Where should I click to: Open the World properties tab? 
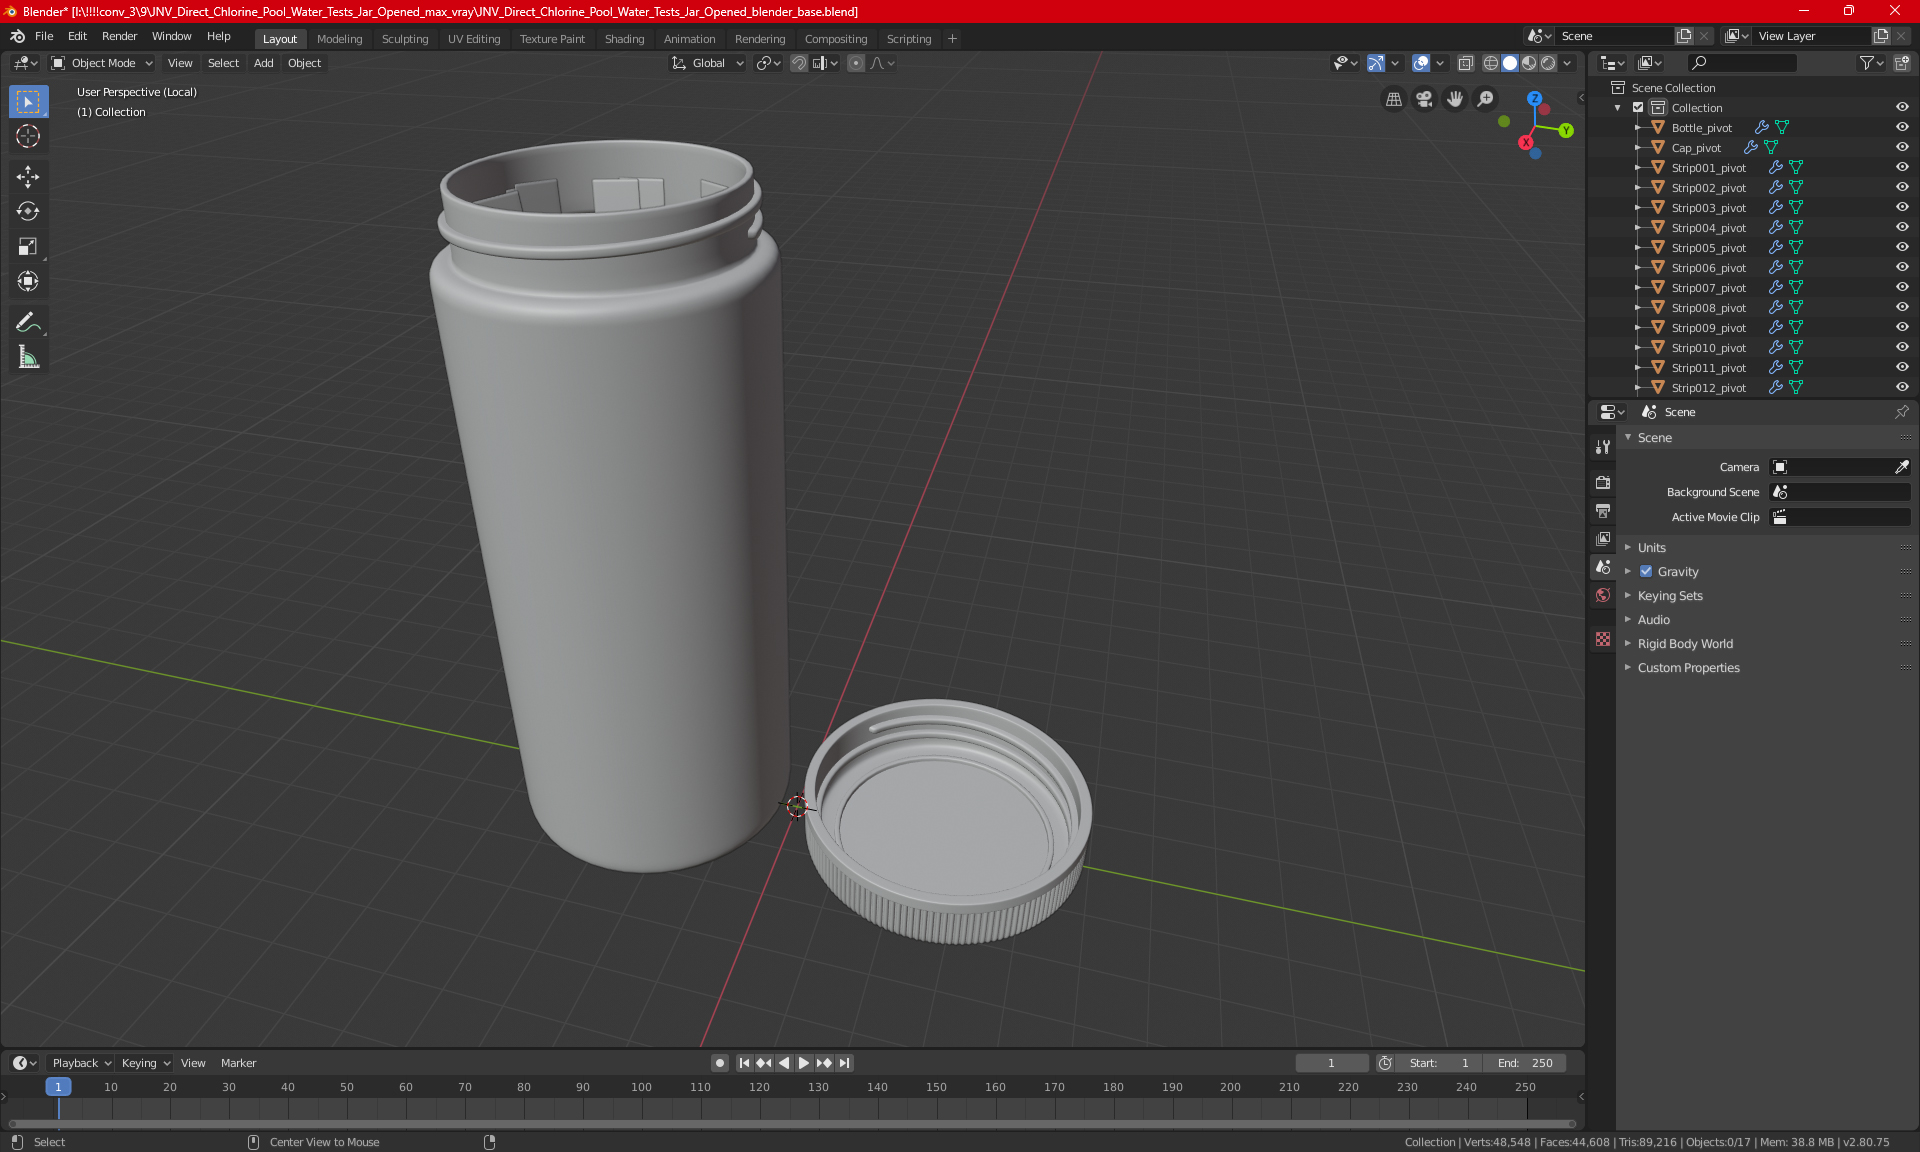click(x=1603, y=595)
